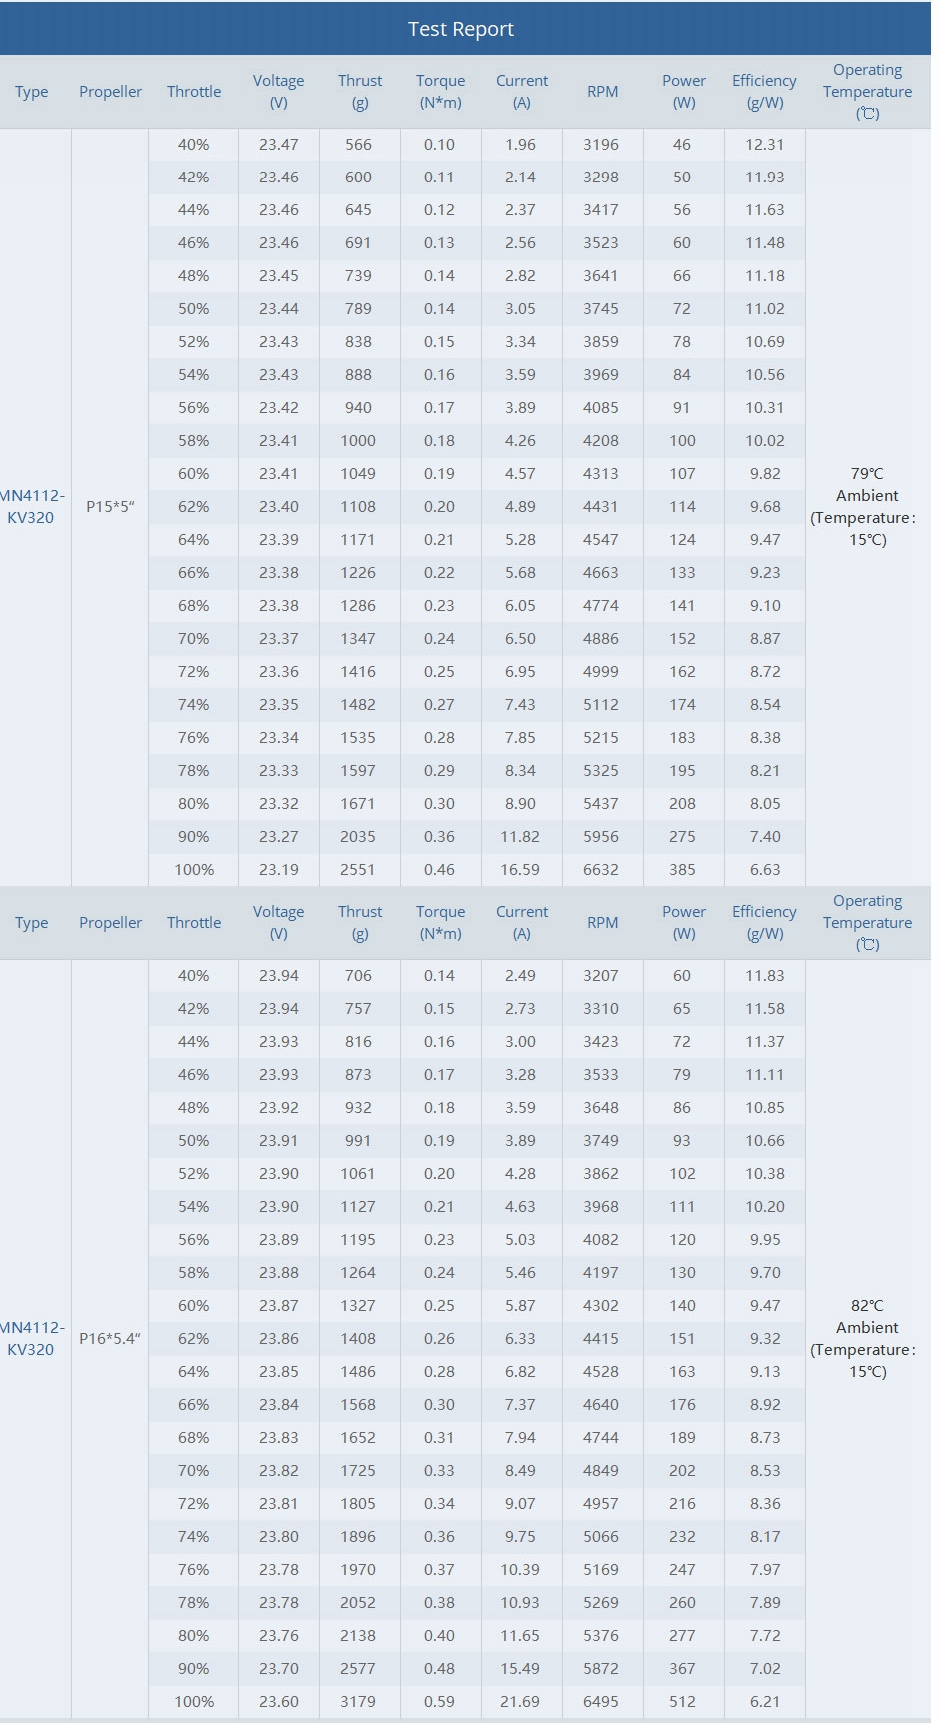
Task: Select the thrust value 2551
Action: point(358,870)
